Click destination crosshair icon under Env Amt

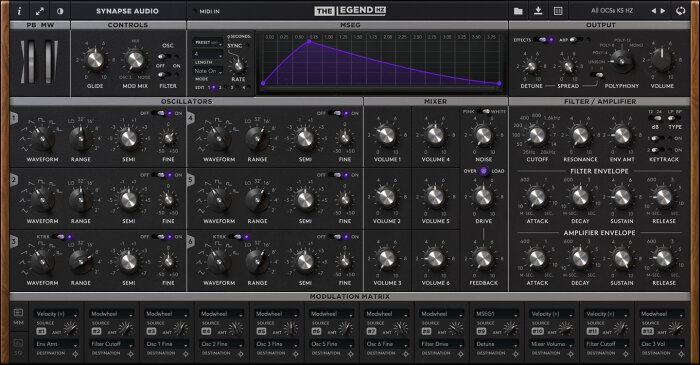[75, 354]
